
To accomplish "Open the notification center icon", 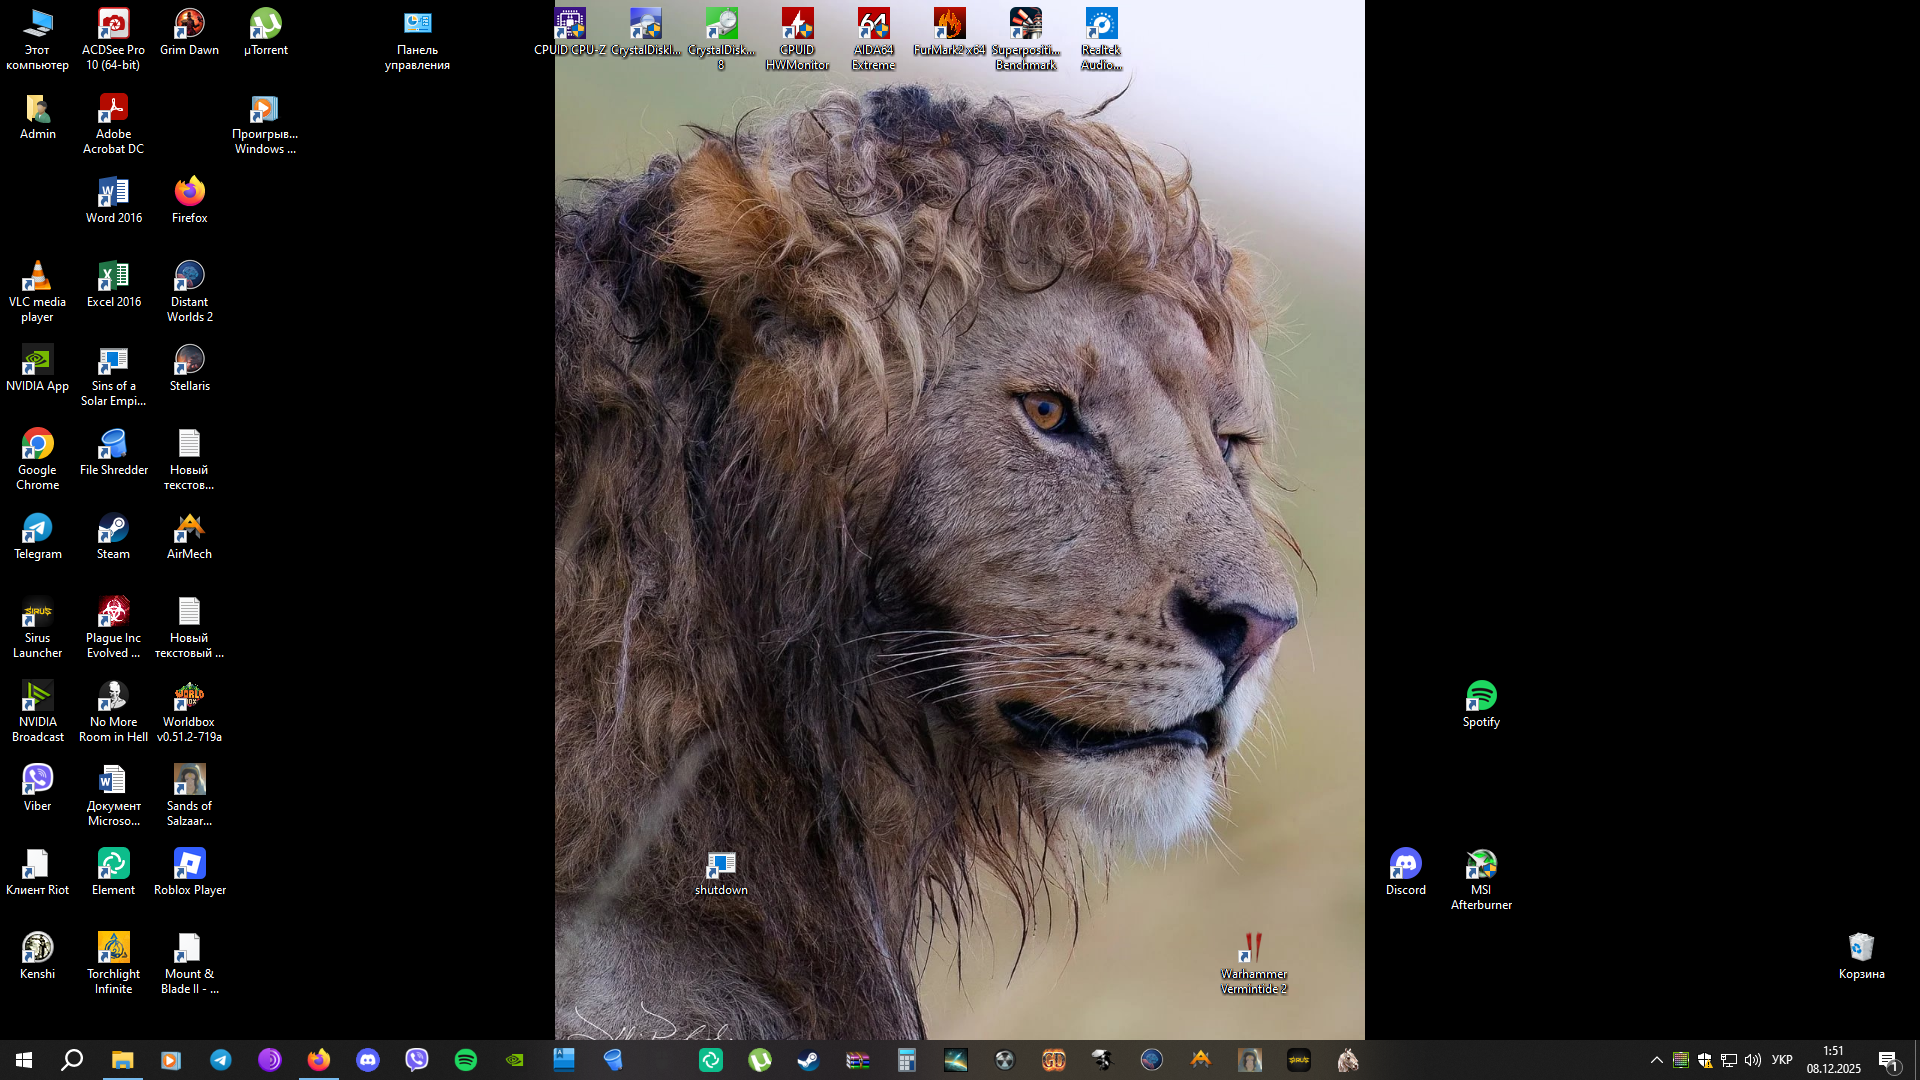I will (1888, 1060).
